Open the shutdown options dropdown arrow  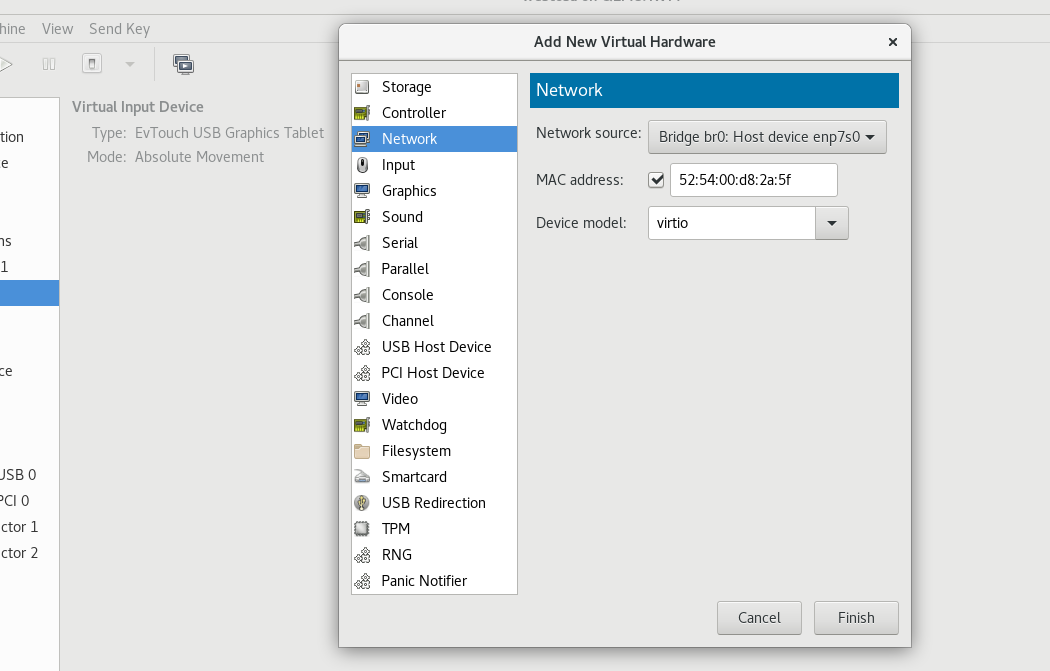129,64
